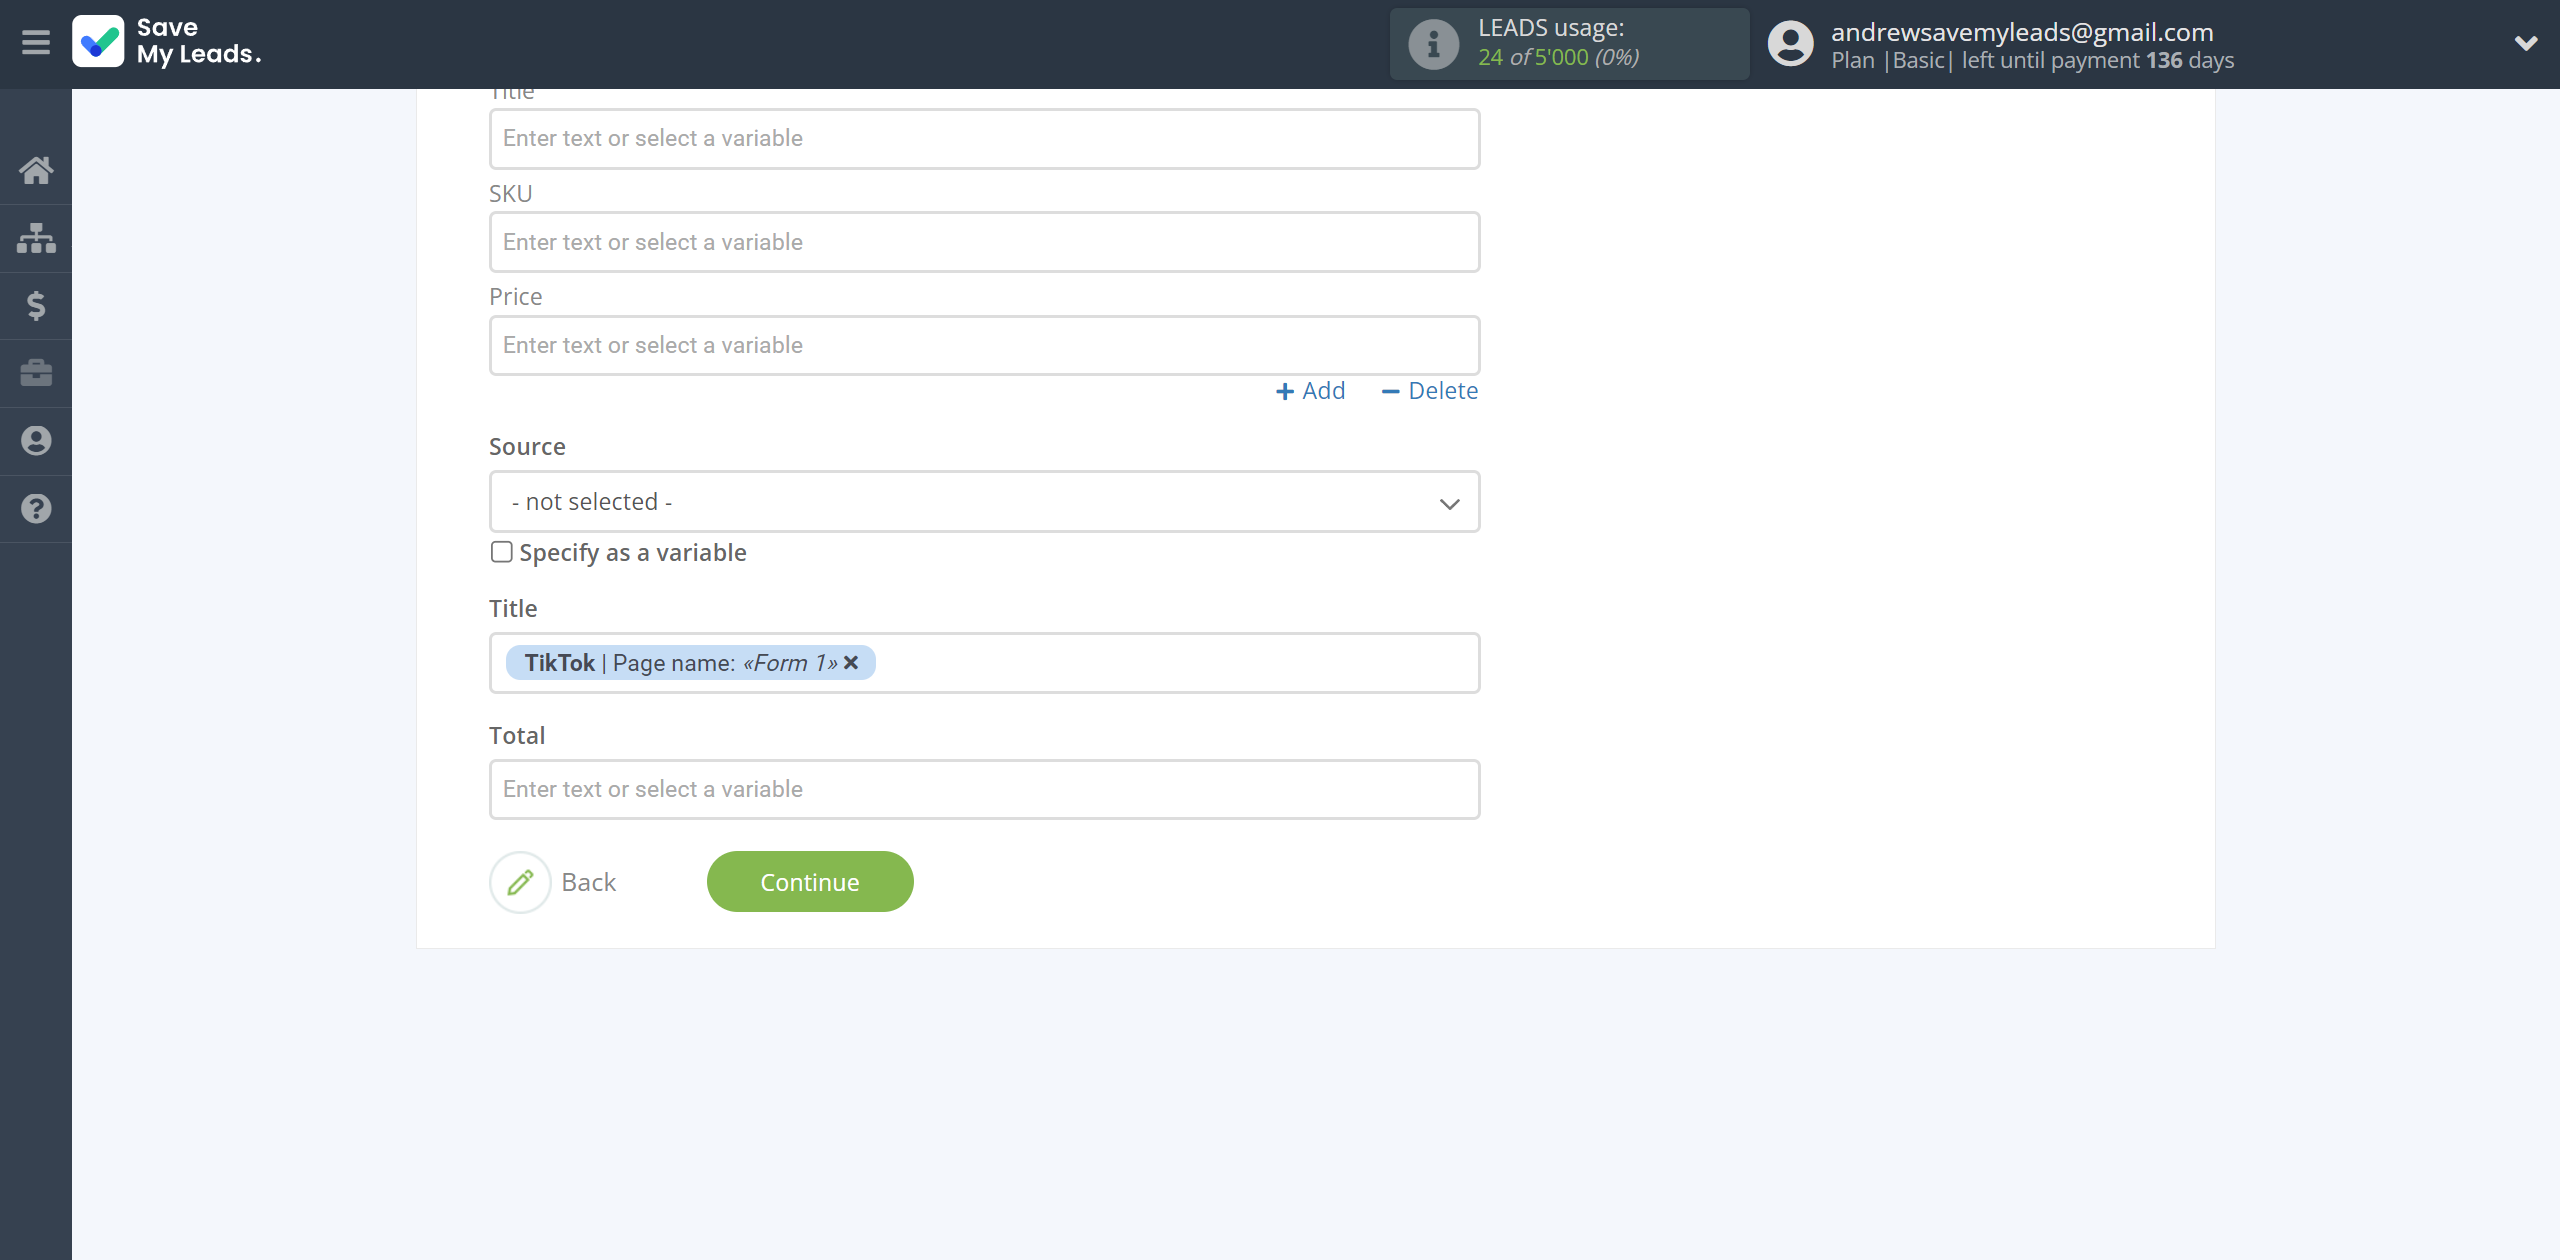Screen dimensions: 2560x1260
Task: Expand the account menu chevron
Action: [x=2526, y=43]
